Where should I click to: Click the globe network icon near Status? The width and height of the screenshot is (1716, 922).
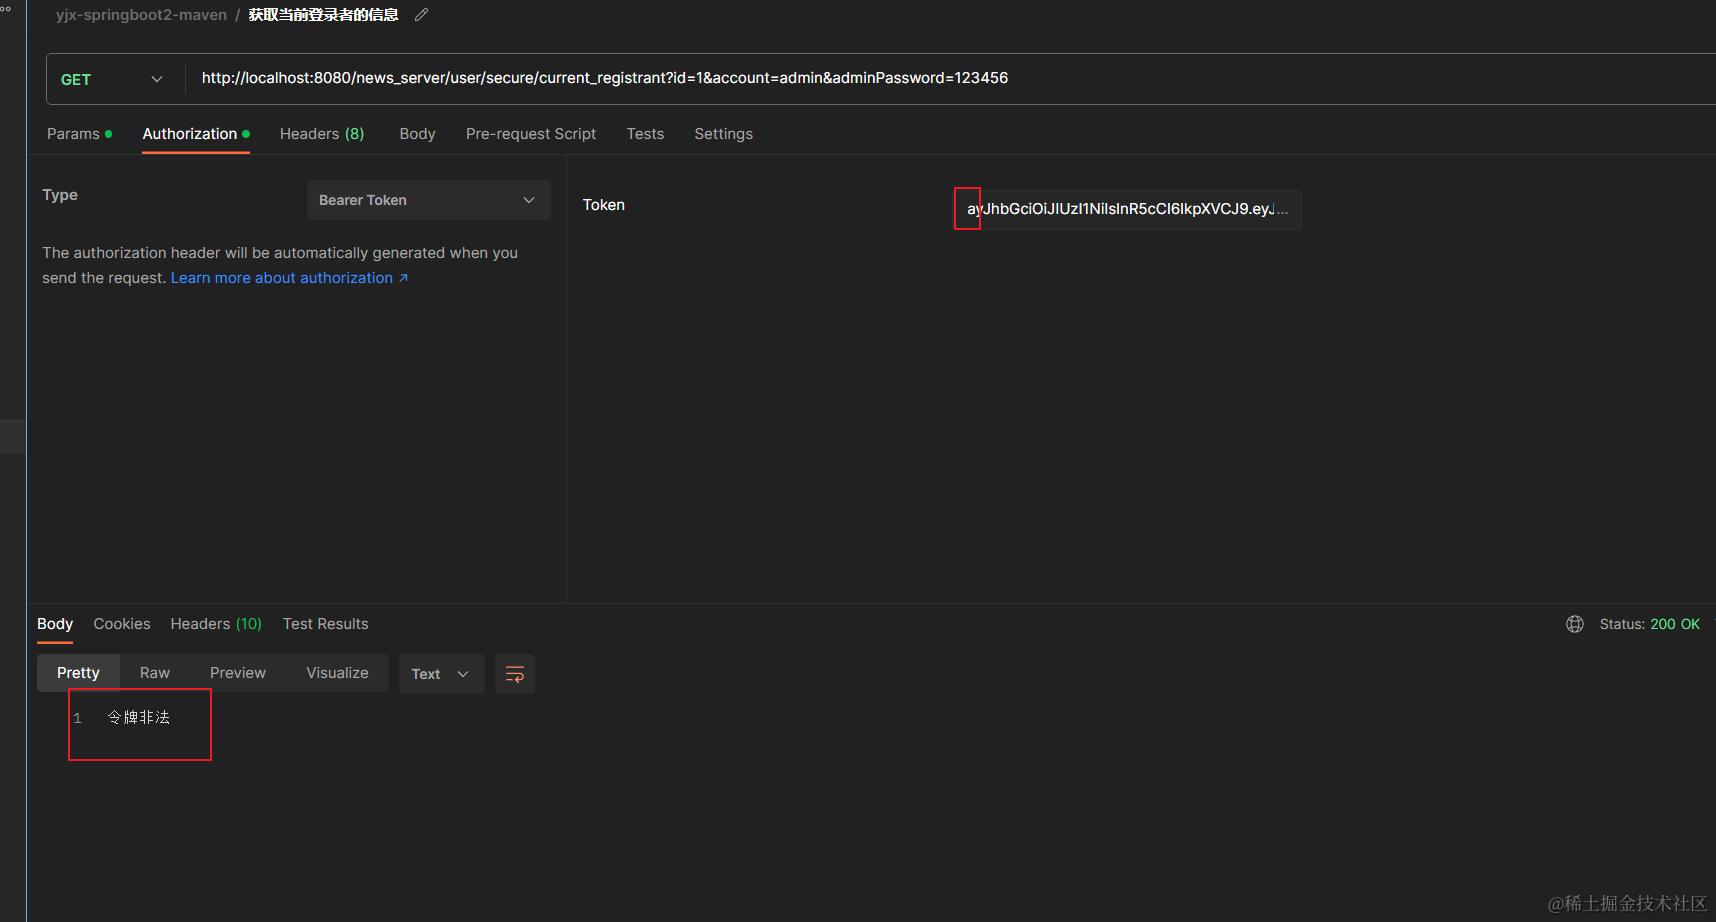[x=1575, y=624]
